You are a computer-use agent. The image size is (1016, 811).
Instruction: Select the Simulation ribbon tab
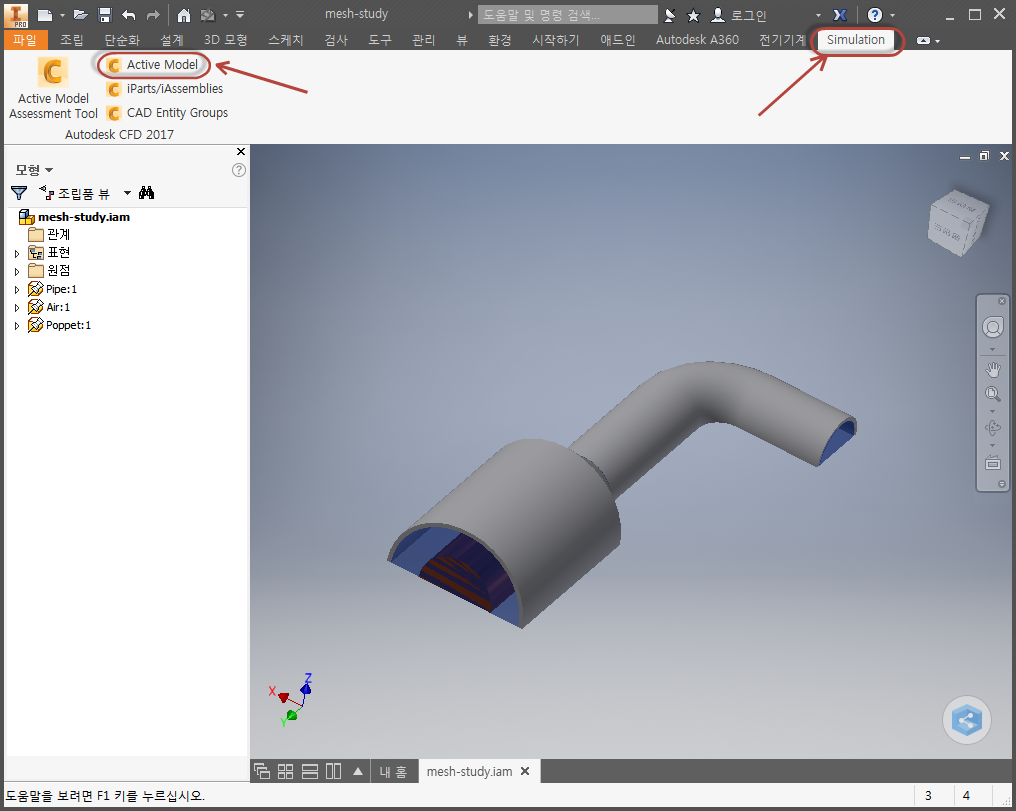tap(855, 40)
